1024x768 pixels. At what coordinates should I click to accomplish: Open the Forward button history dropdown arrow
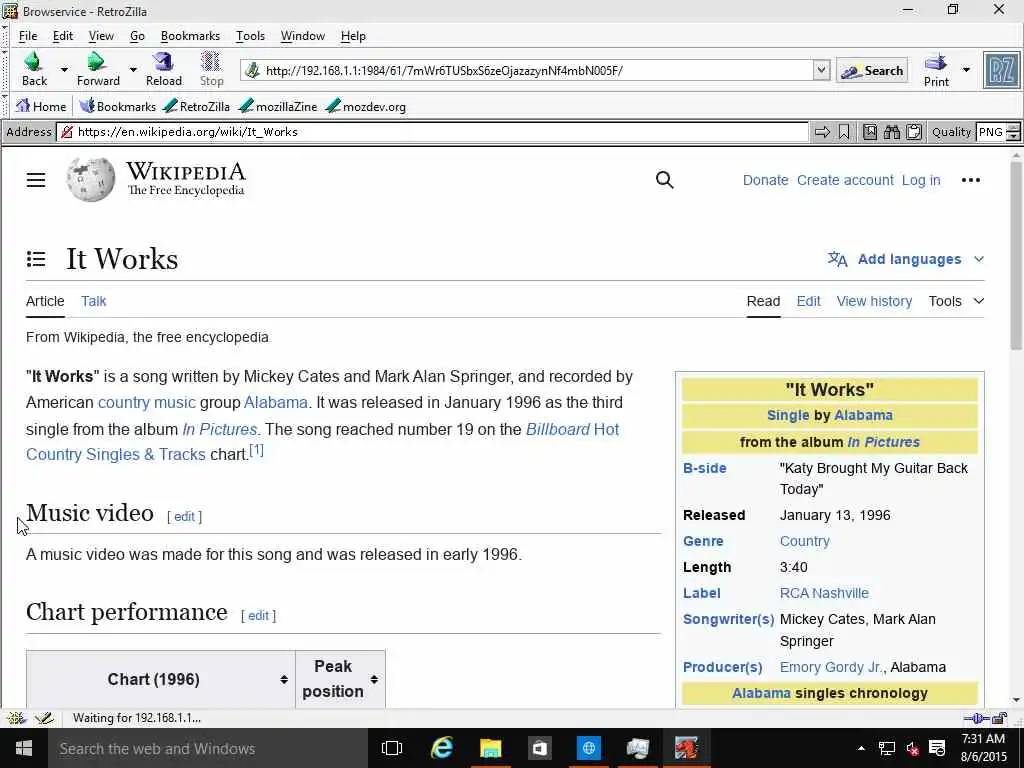point(133,69)
